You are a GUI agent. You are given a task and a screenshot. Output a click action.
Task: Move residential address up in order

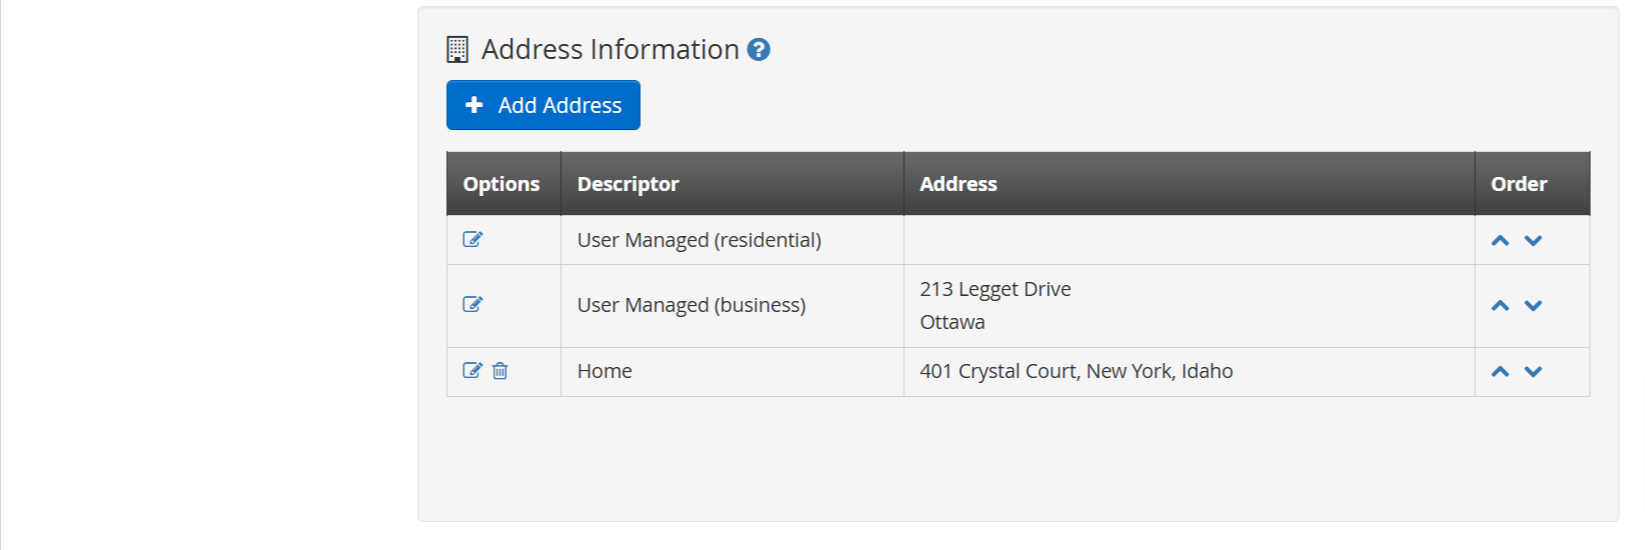click(1500, 240)
